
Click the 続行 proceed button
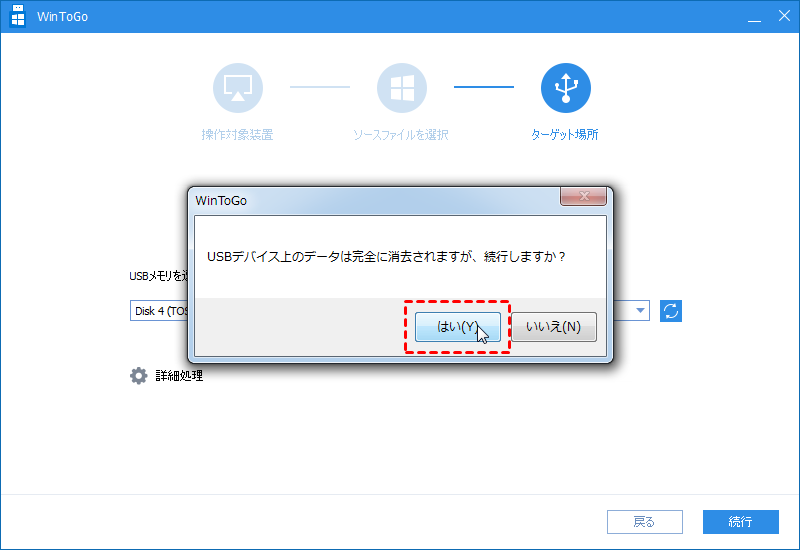[741, 522]
